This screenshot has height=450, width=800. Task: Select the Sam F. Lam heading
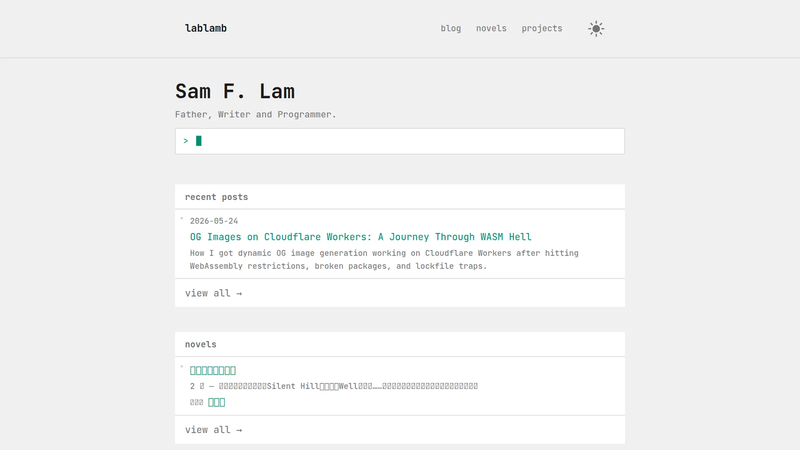pyautogui.click(x=235, y=91)
